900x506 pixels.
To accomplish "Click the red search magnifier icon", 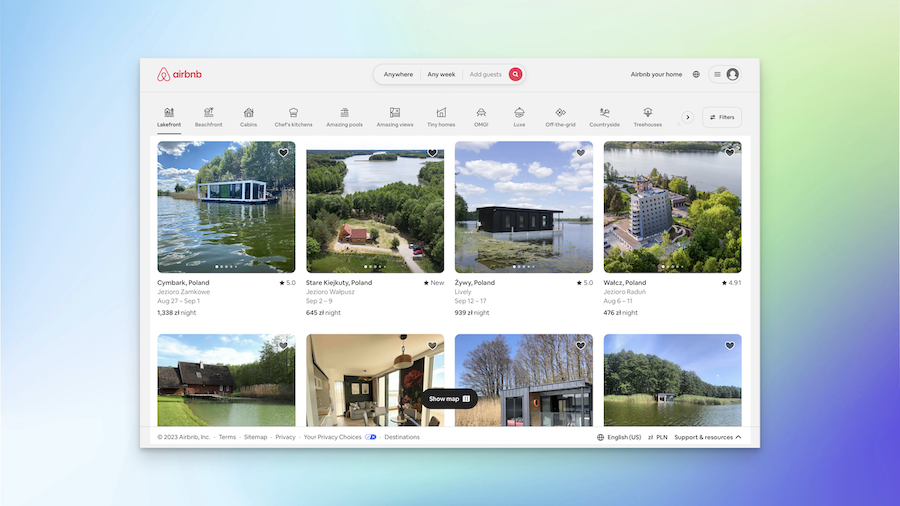I will click(x=515, y=74).
